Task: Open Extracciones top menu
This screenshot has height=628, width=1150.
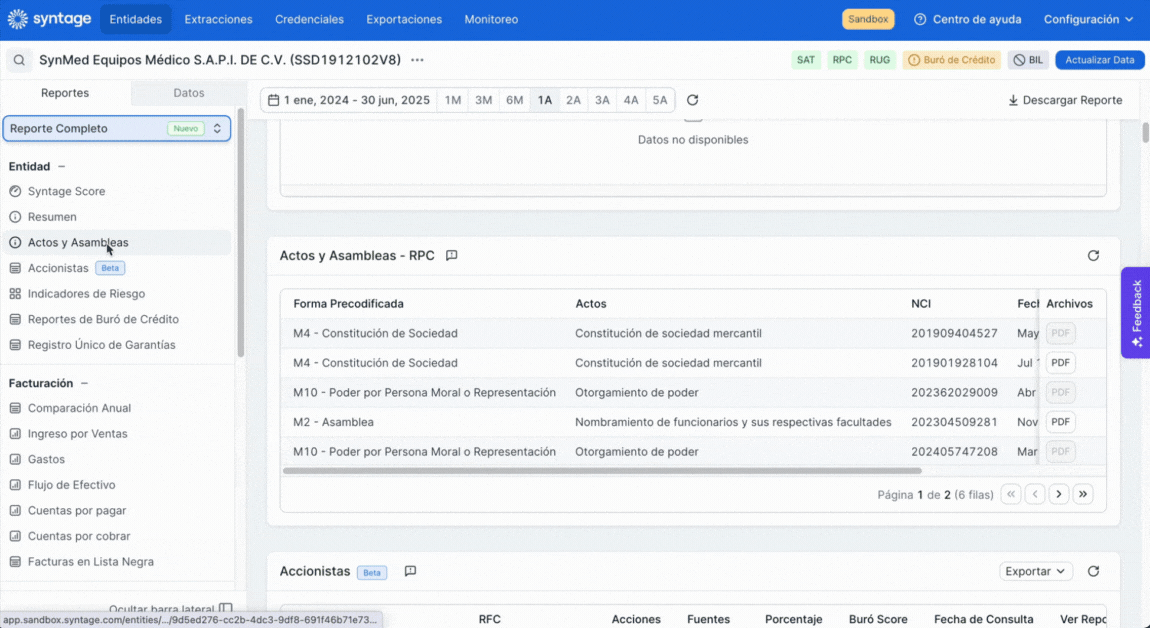Action: [219, 19]
